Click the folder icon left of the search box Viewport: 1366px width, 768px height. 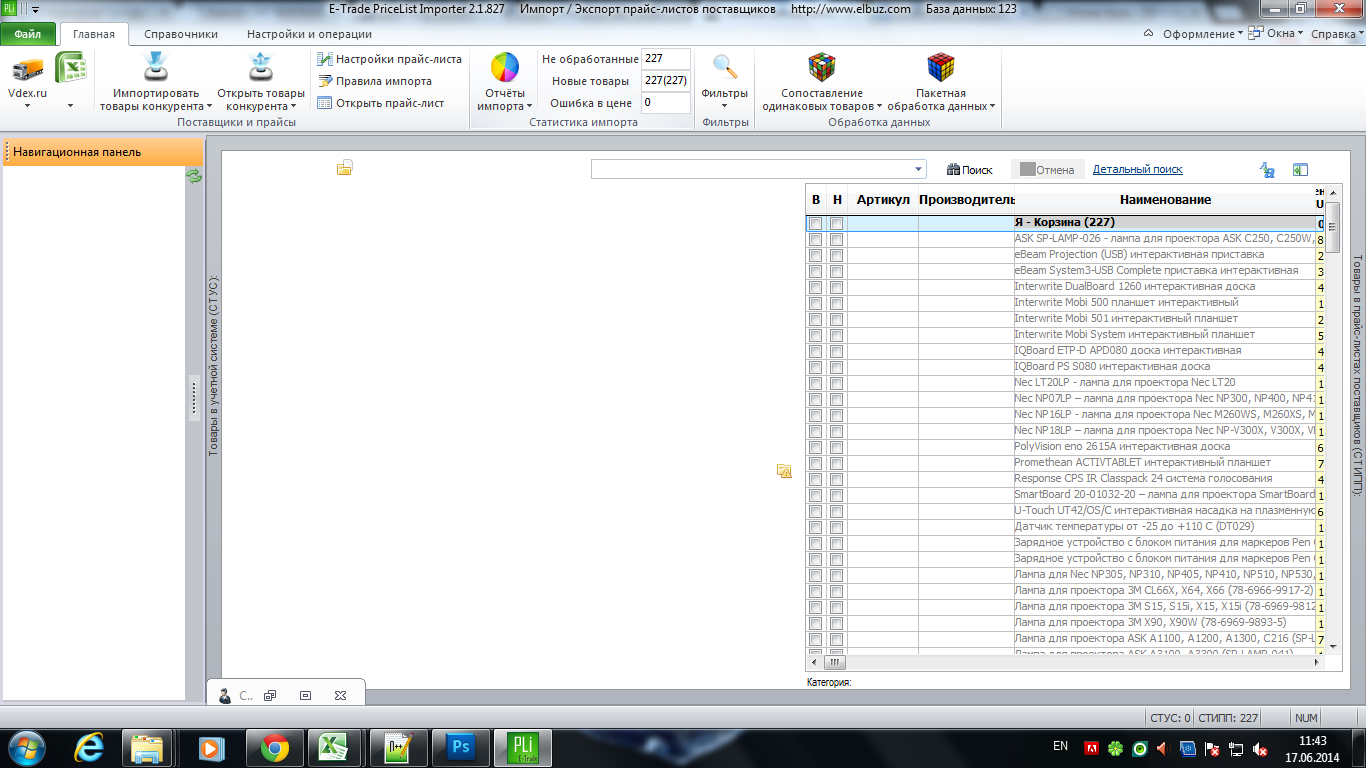[x=345, y=168]
